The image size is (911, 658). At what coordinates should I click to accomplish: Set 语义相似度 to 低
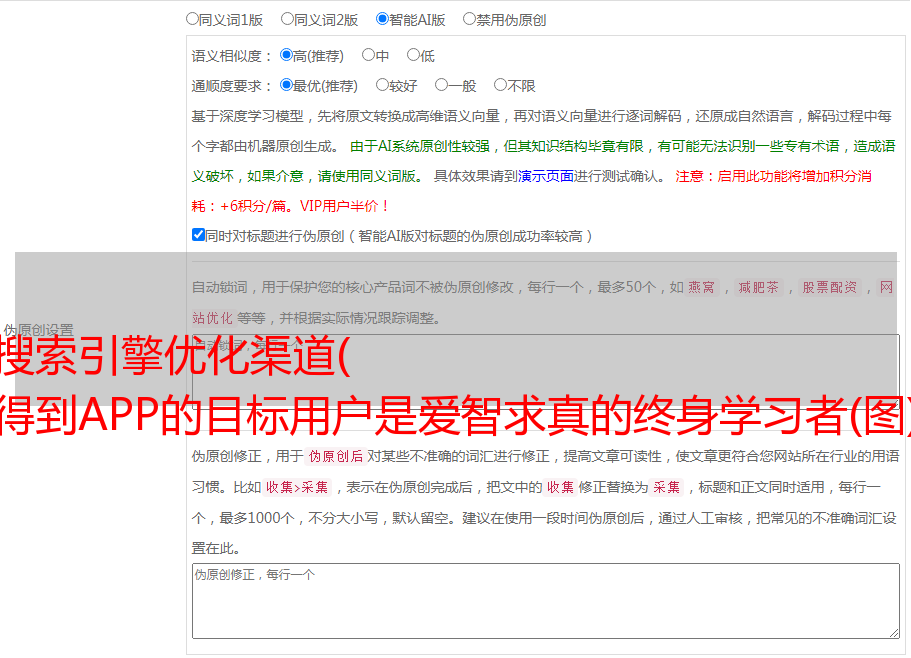(x=413, y=55)
